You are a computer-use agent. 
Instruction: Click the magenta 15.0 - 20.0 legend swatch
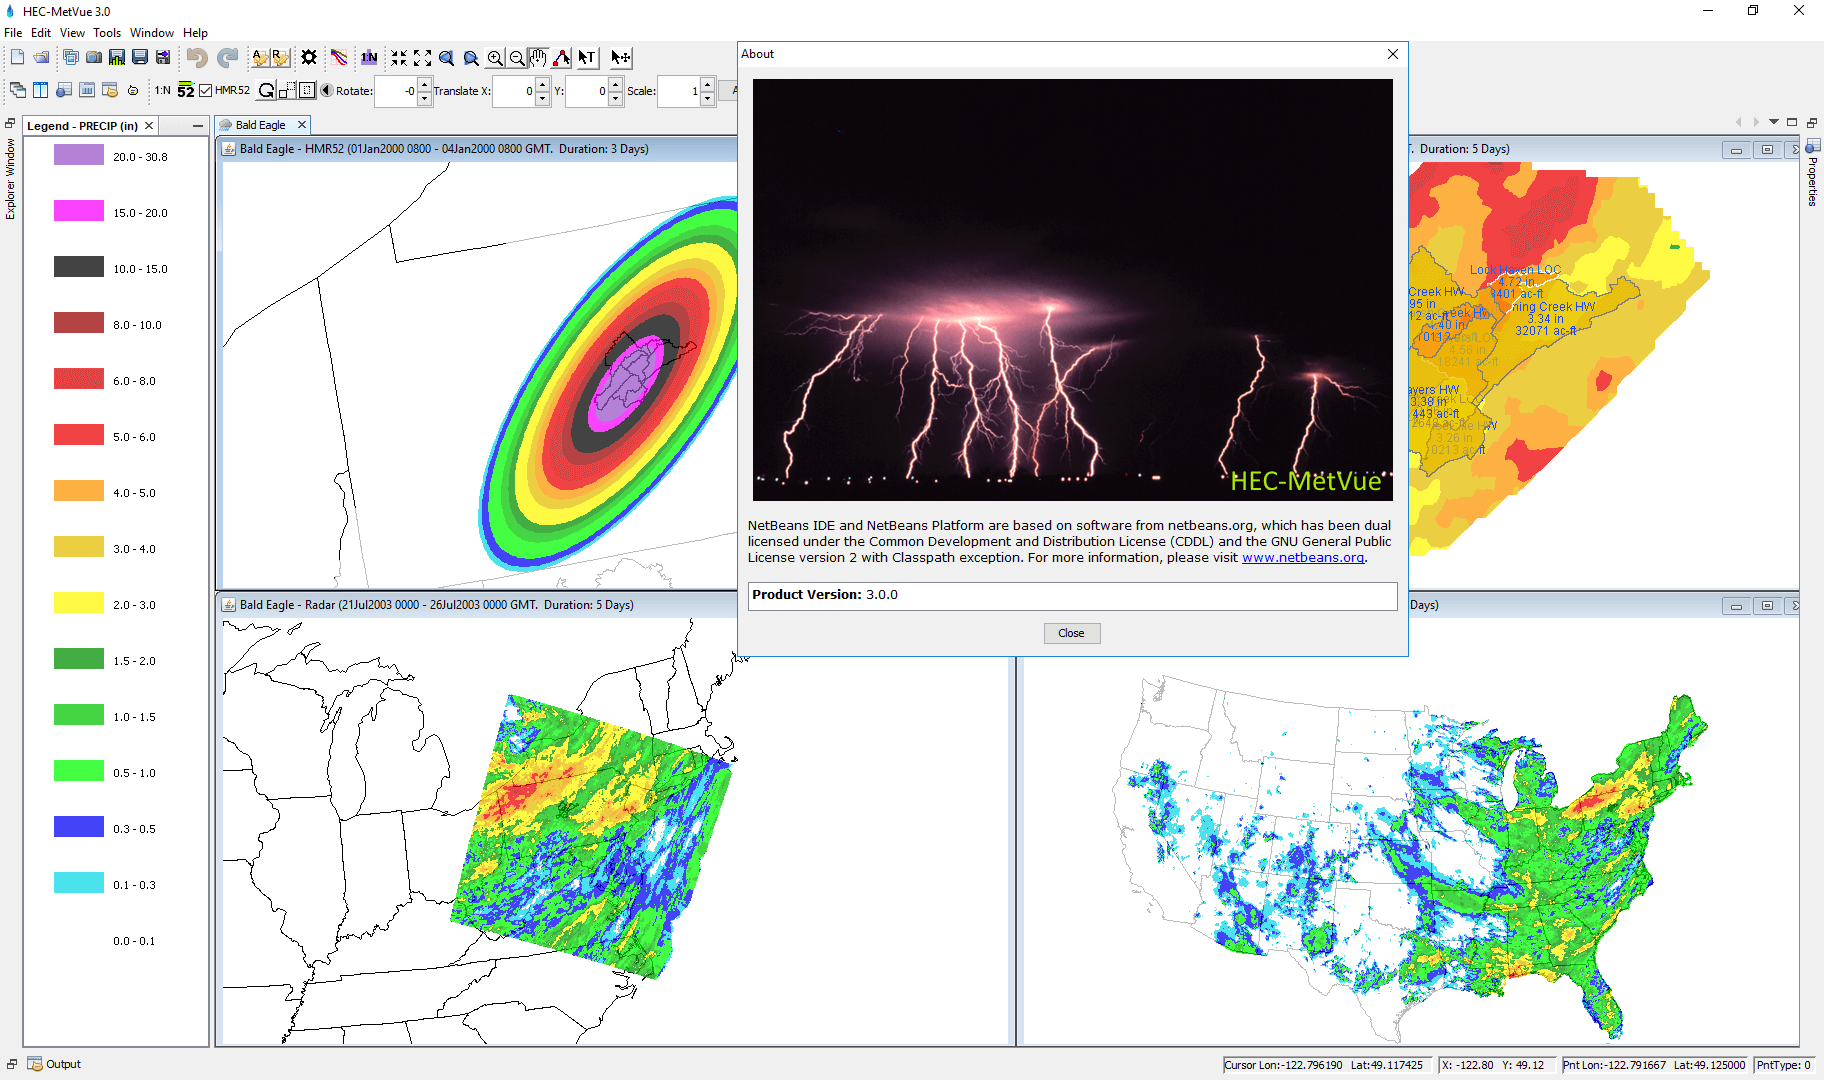tap(79, 211)
